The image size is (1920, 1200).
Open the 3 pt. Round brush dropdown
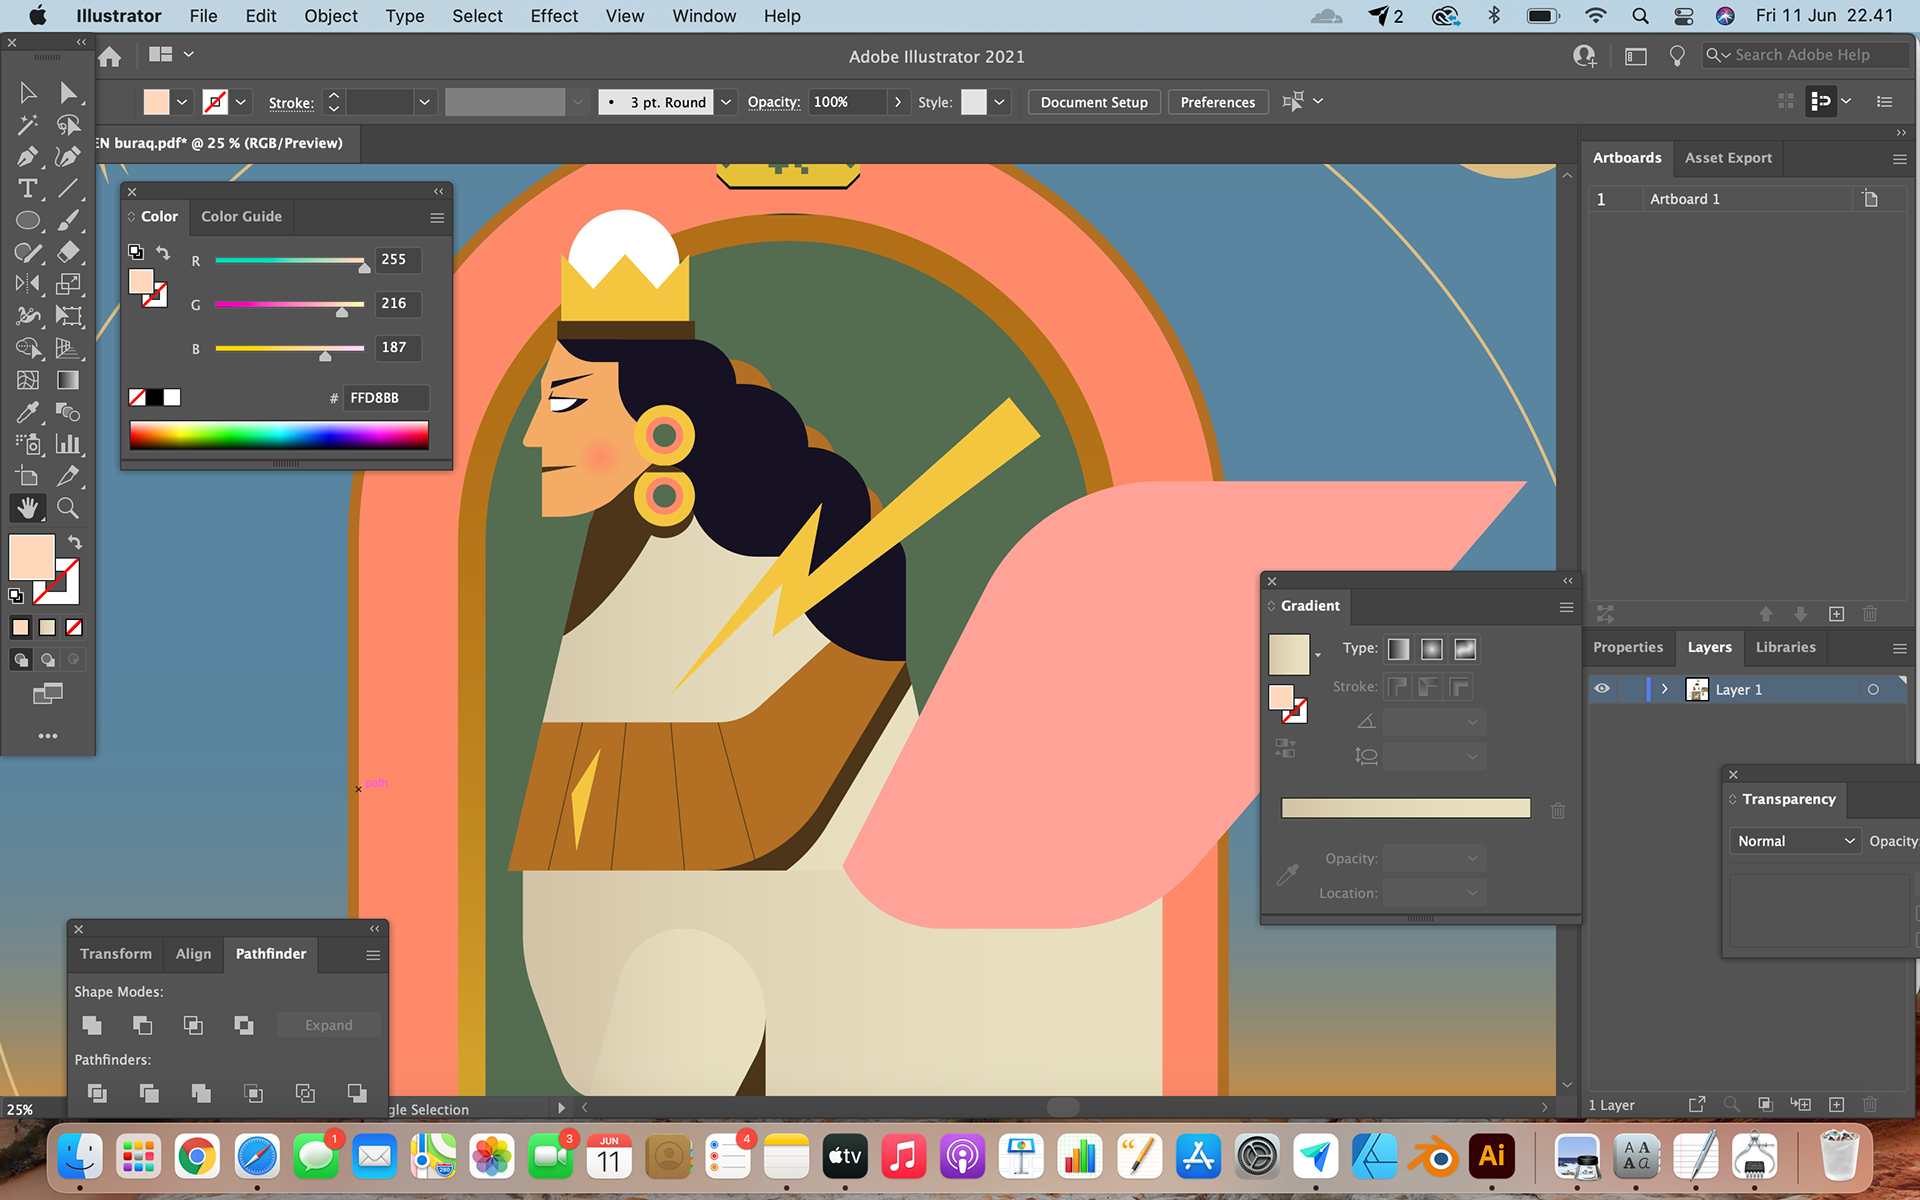[727, 102]
